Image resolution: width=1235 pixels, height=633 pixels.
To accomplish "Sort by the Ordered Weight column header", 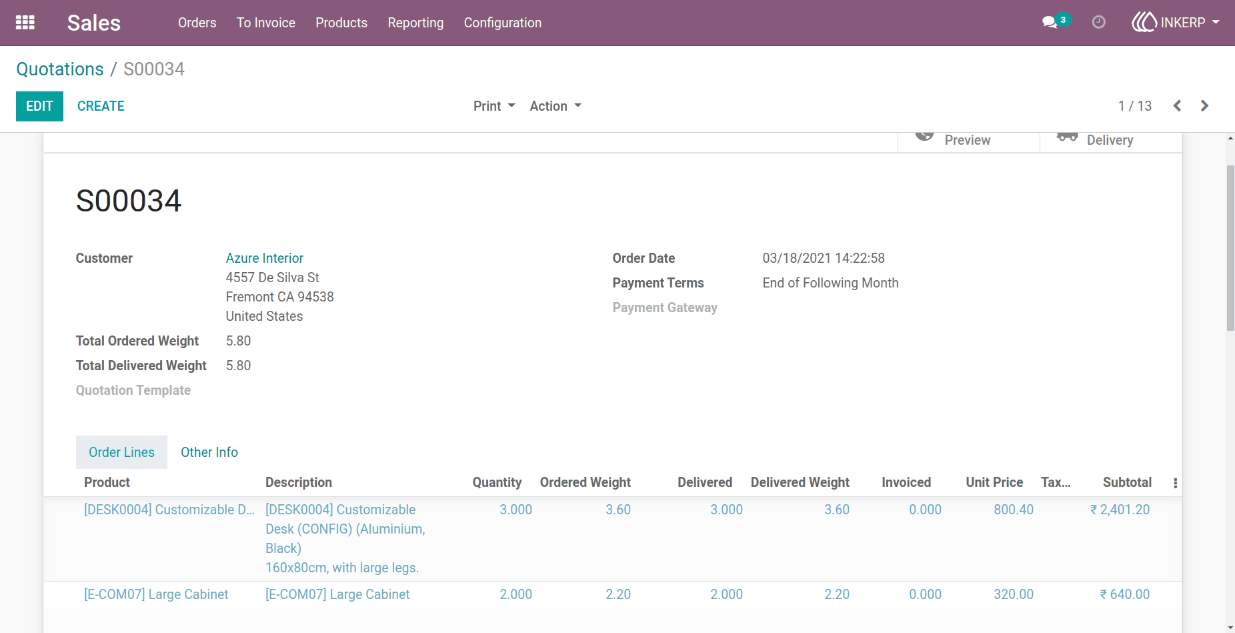I will 585,482.
